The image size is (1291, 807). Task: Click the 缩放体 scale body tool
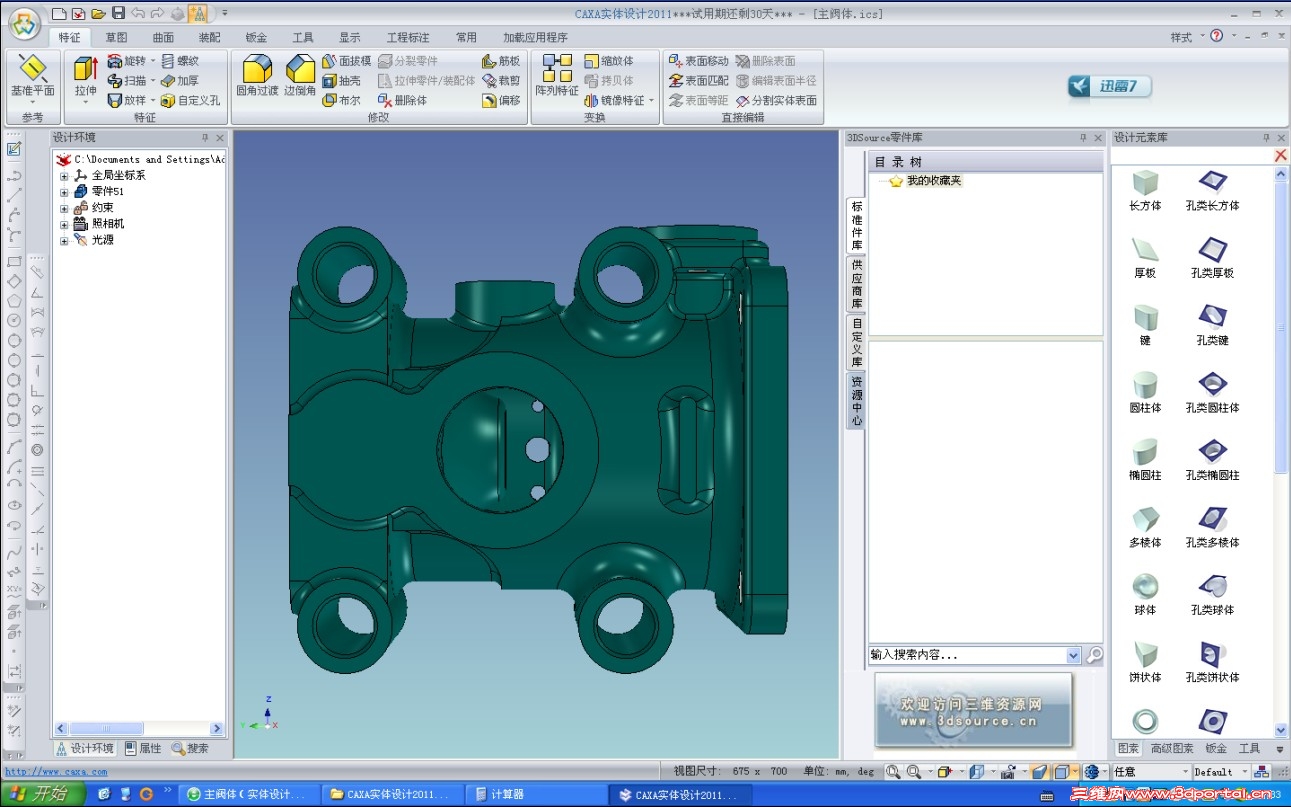[609, 61]
